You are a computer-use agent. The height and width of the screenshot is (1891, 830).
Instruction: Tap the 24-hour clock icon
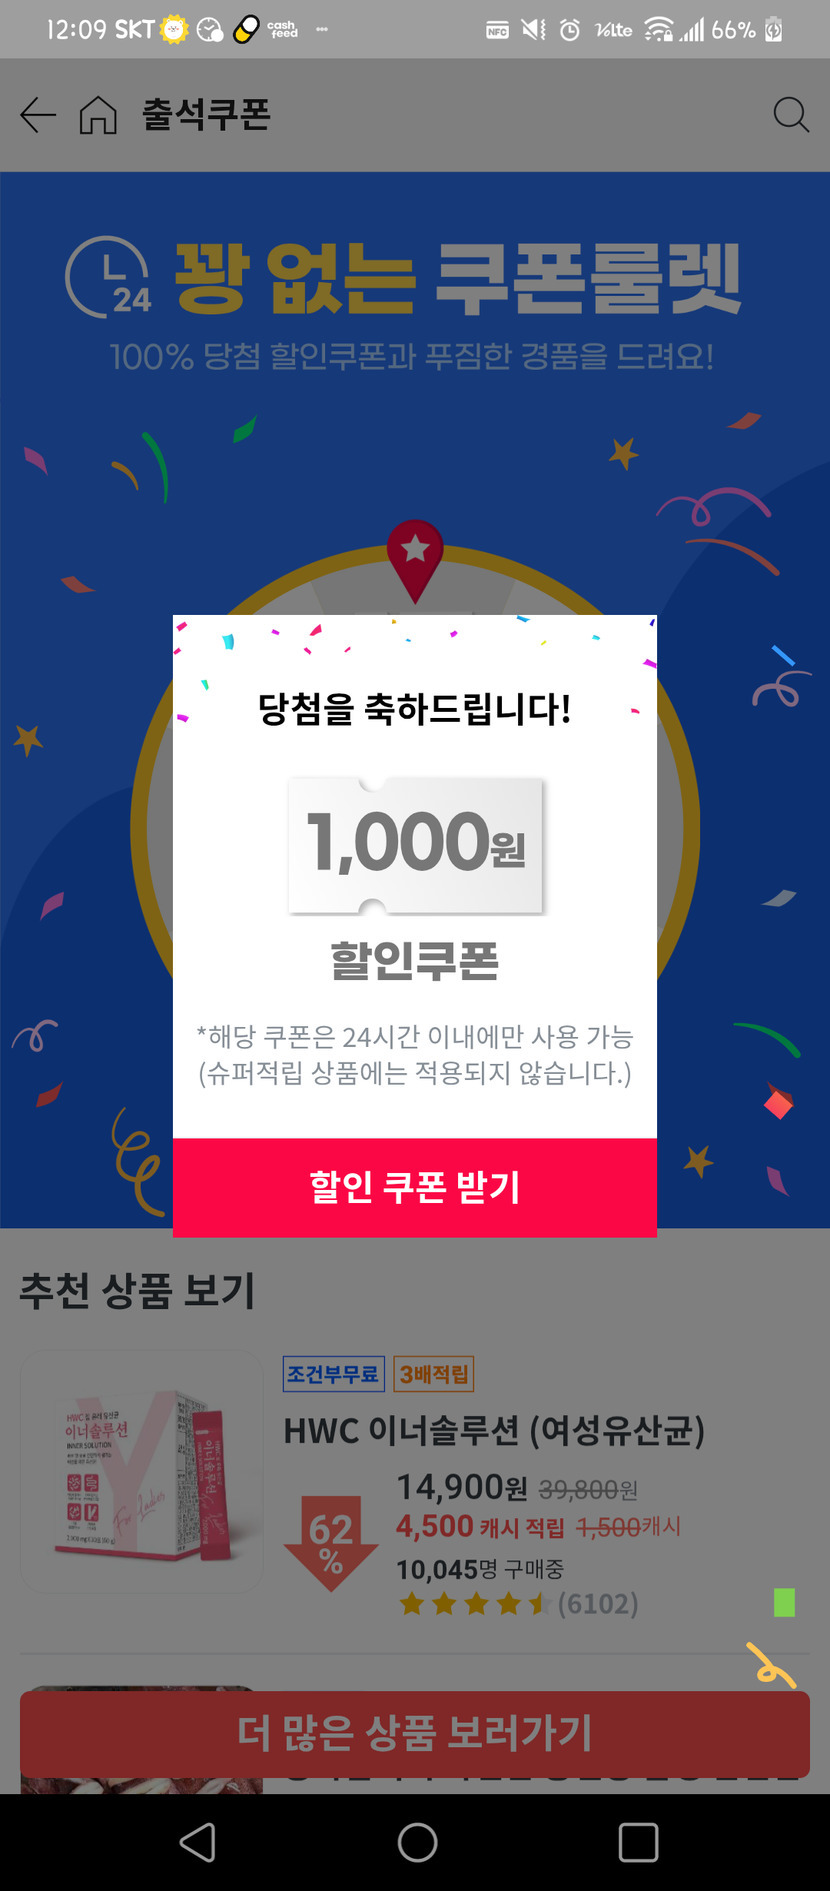pos(108,277)
